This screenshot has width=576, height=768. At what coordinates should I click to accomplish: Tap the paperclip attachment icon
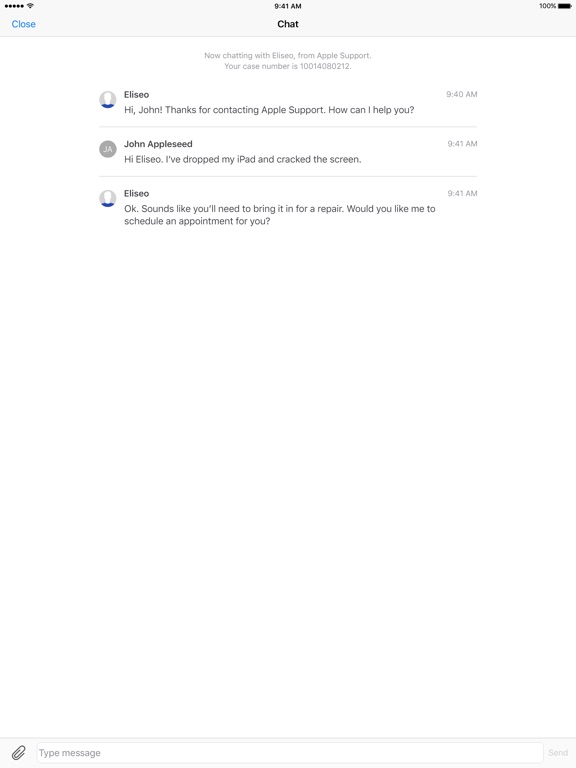19,752
